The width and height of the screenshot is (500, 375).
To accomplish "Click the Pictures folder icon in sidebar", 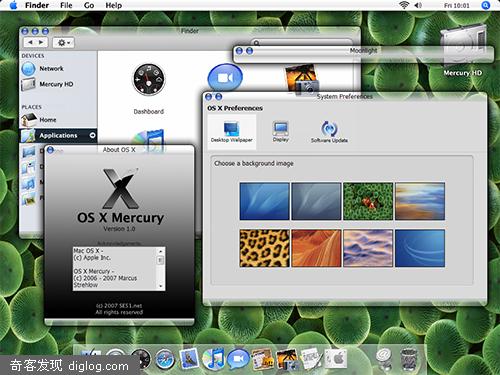I will point(29,199).
